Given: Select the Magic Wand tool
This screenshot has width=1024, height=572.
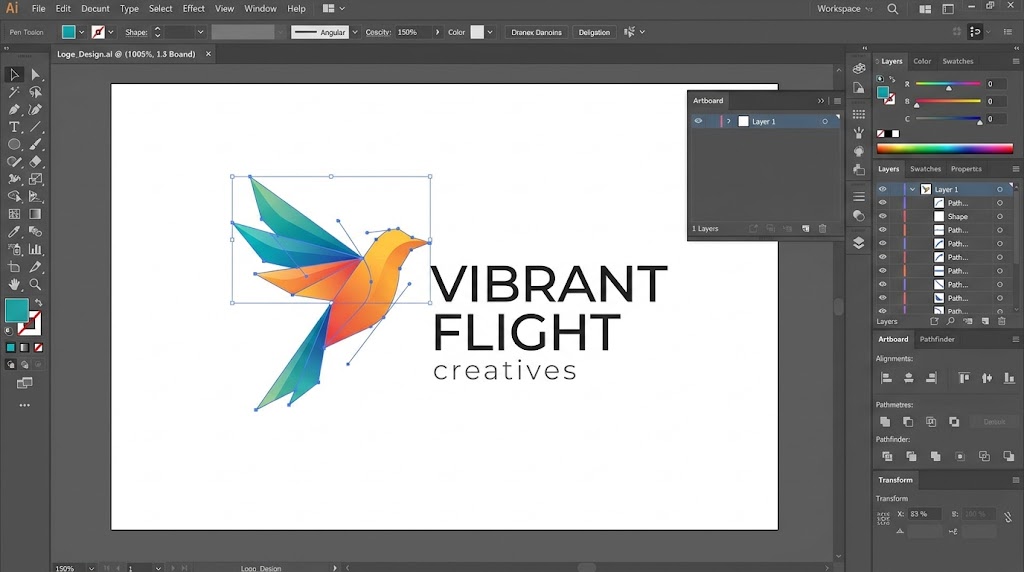Looking at the screenshot, I should click(x=14, y=92).
